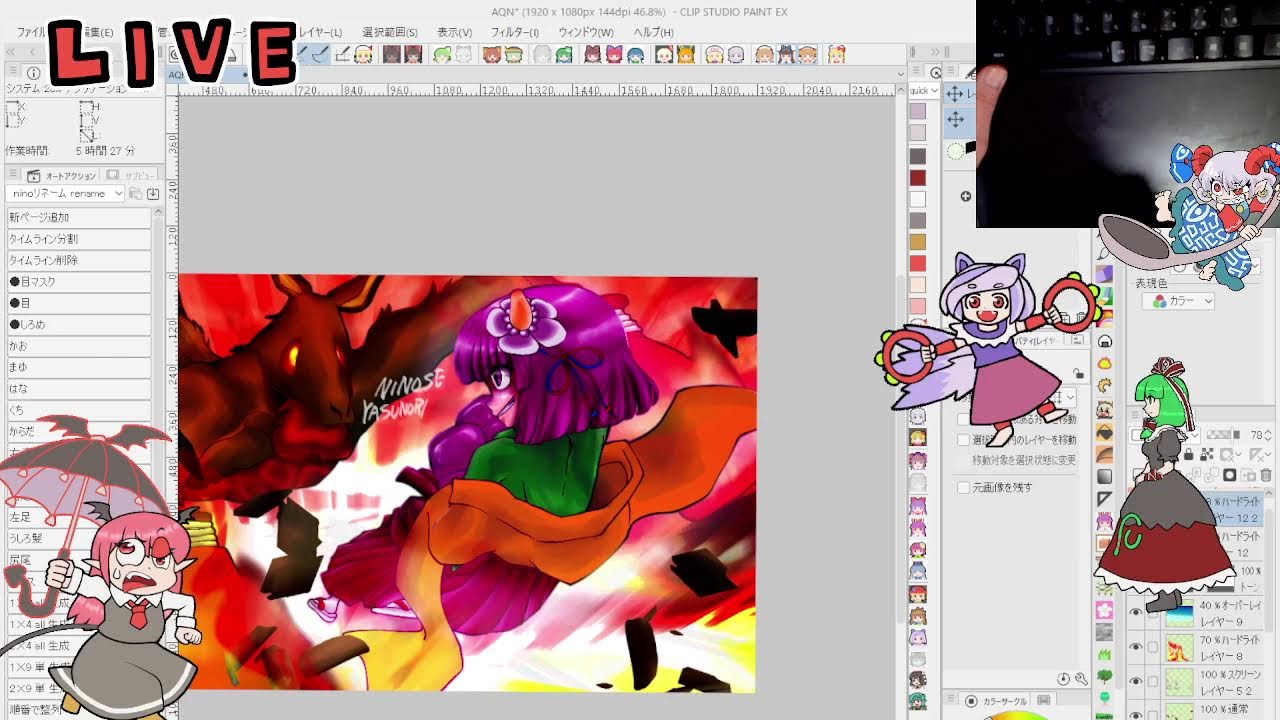The width and height of the screenshot is (1280, 720).
Task: Pick the lavender swatch at the top of the palette strip
Action: [918, 112]
